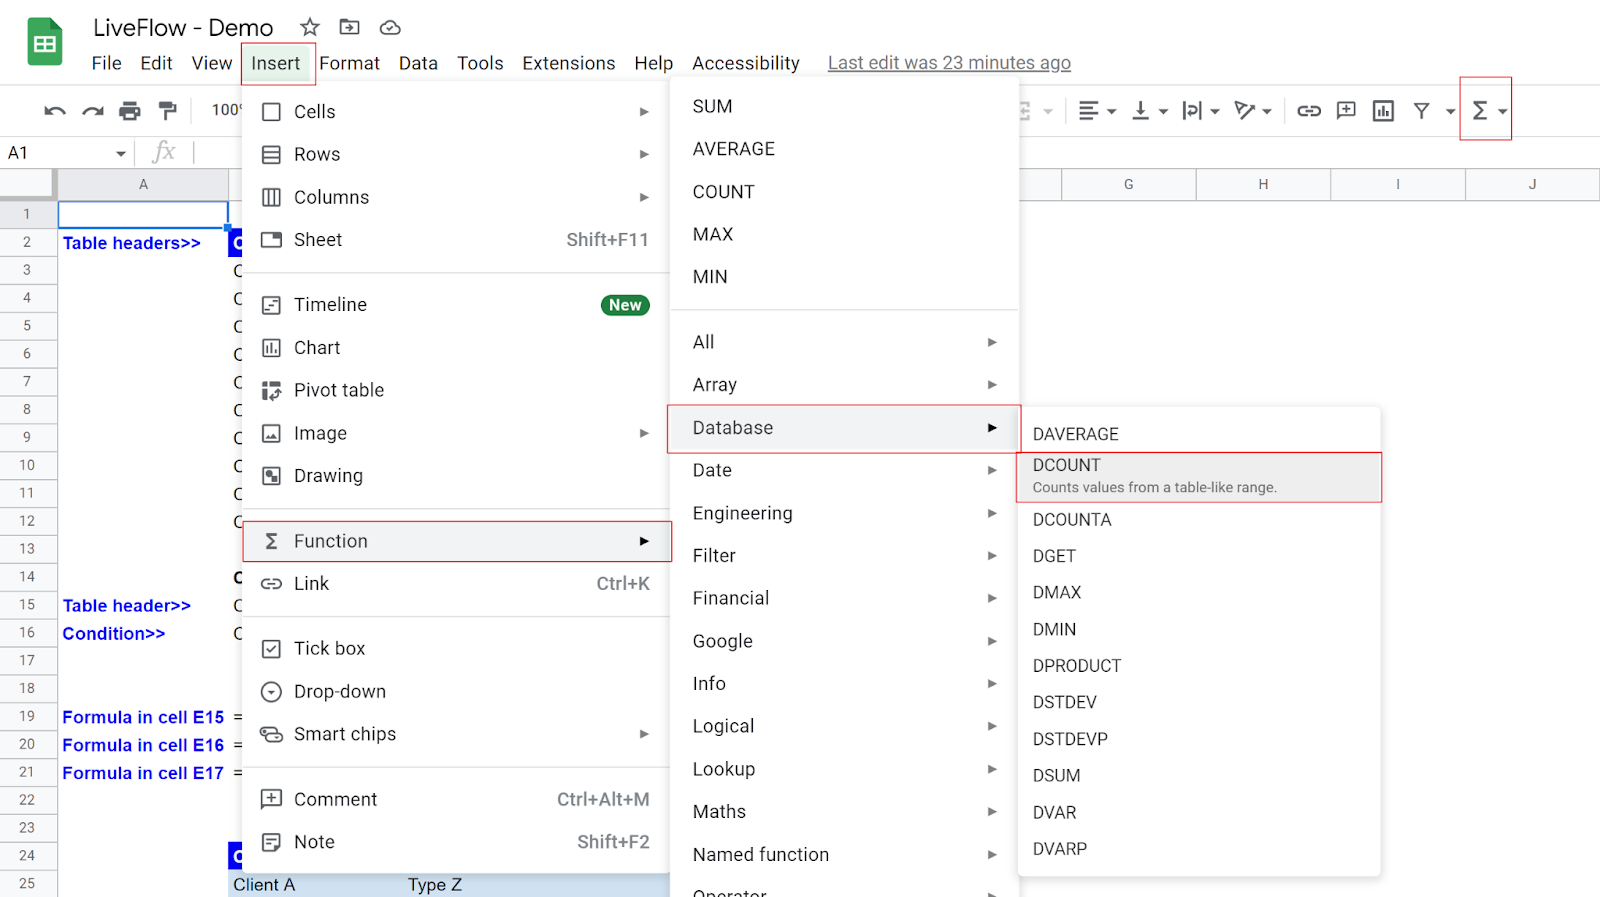1600x897 pixels.
Task: Insert a Link from menu
Action: point(455,584)
